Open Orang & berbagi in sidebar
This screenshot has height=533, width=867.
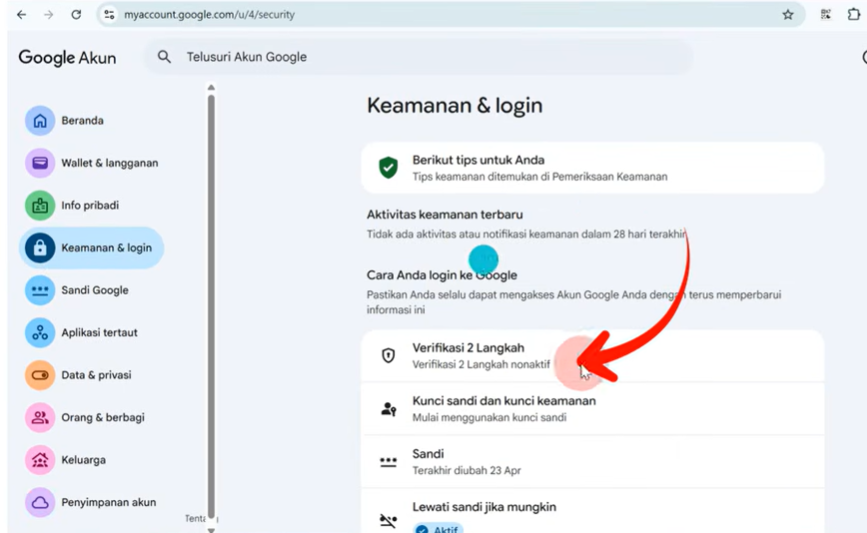91,417
